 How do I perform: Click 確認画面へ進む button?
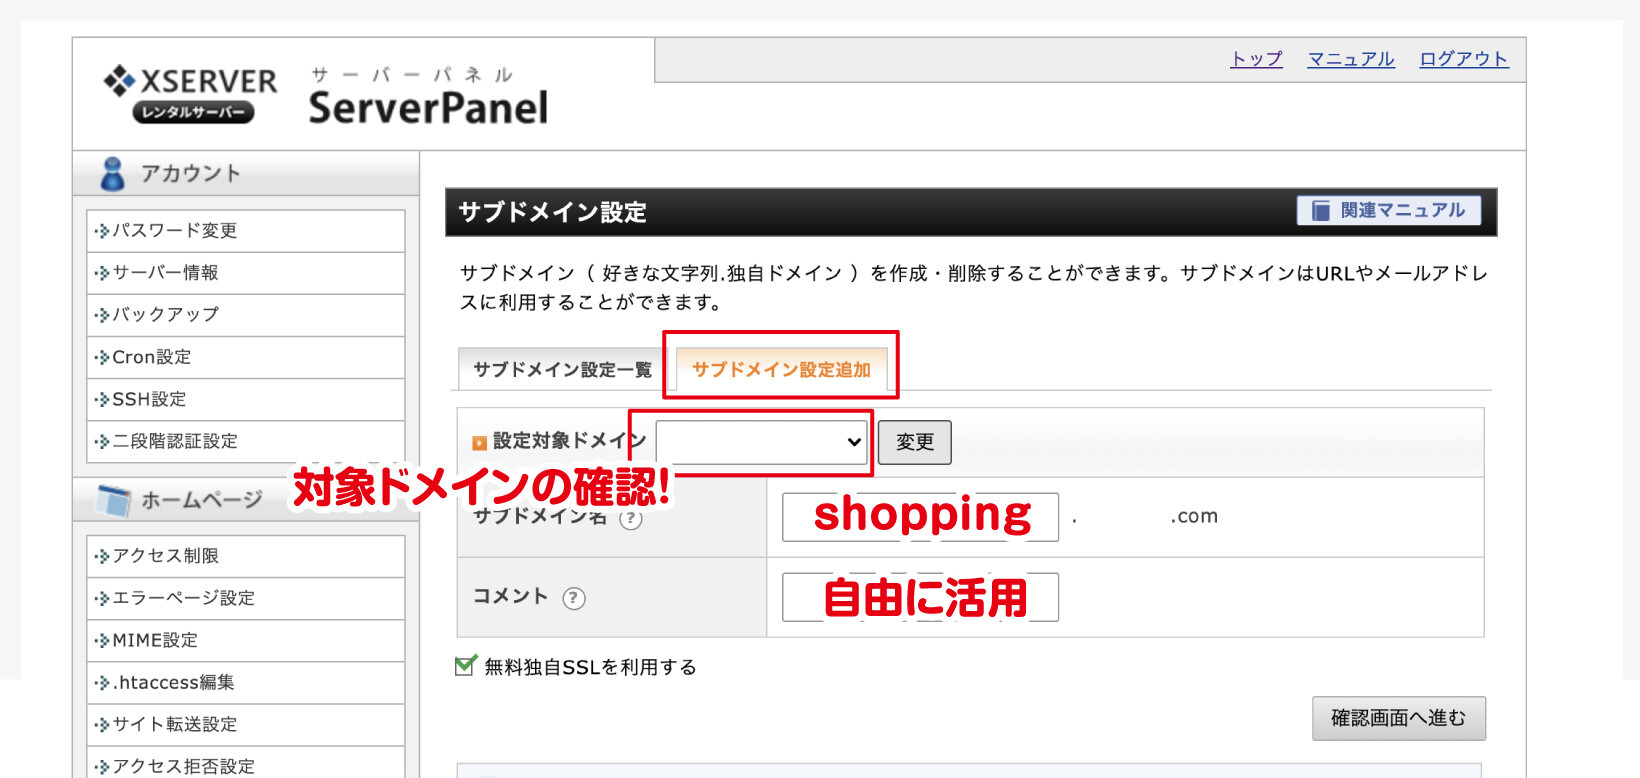1398,718
